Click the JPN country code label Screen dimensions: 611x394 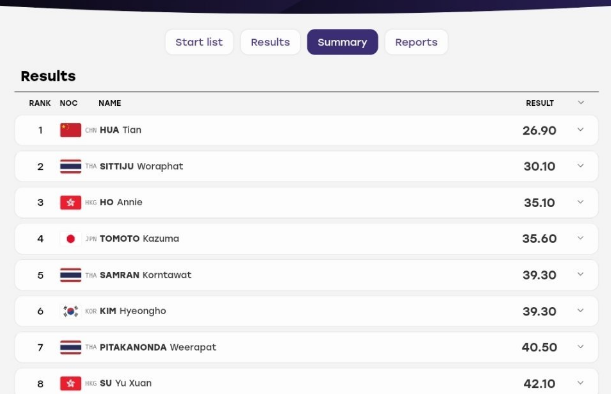point(91,239)
